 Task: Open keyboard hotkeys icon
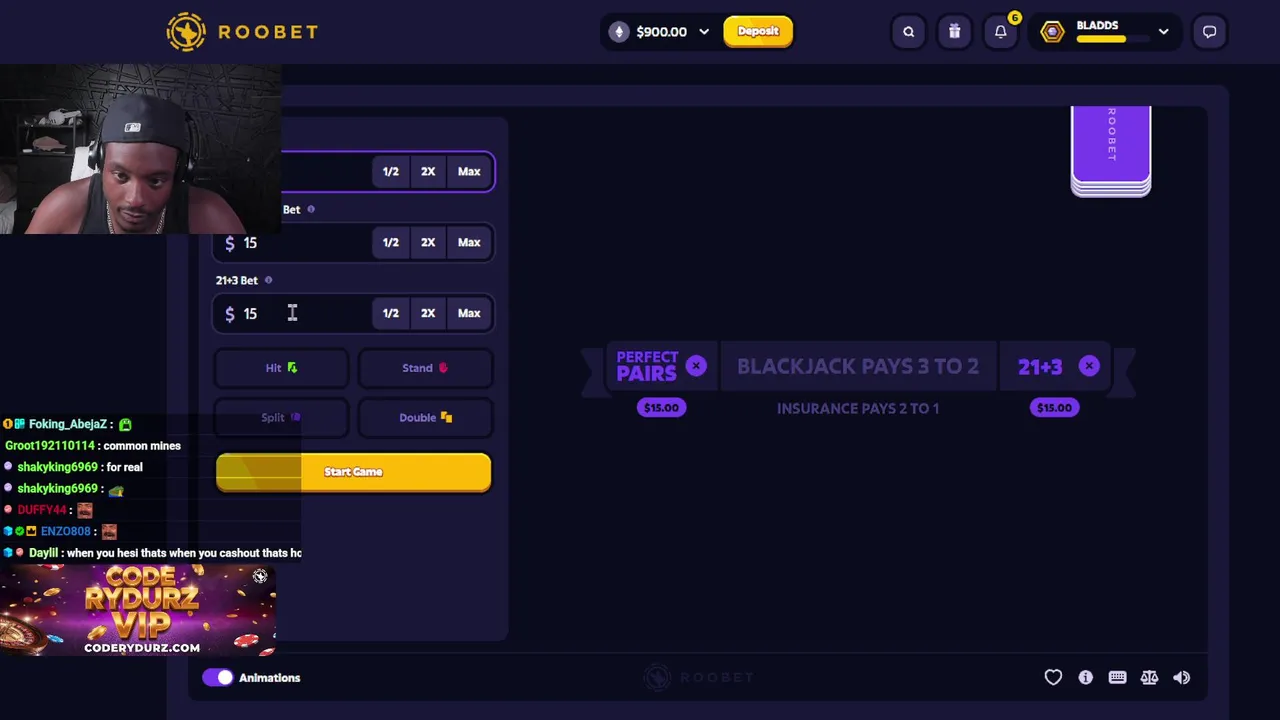[1117, 678]
